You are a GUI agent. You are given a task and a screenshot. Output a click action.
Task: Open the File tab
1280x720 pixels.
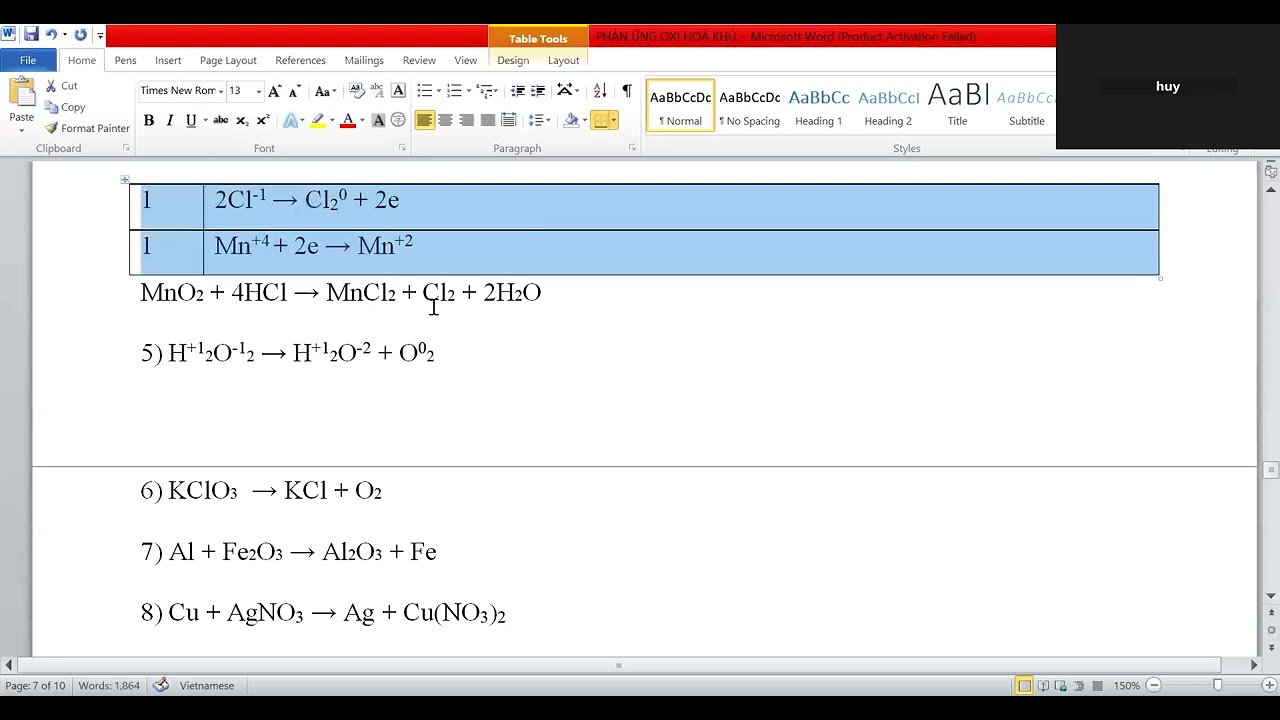pyautogui.click(x=28, y=60)
